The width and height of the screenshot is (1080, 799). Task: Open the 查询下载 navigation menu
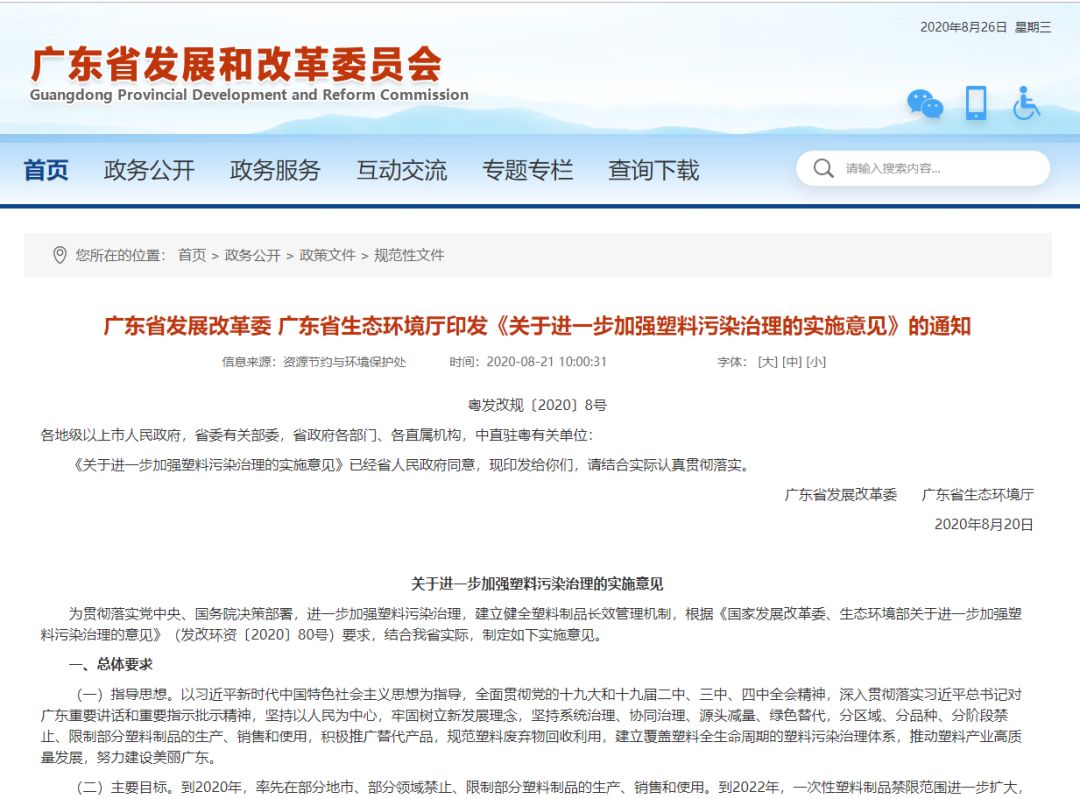click(654, 169)
